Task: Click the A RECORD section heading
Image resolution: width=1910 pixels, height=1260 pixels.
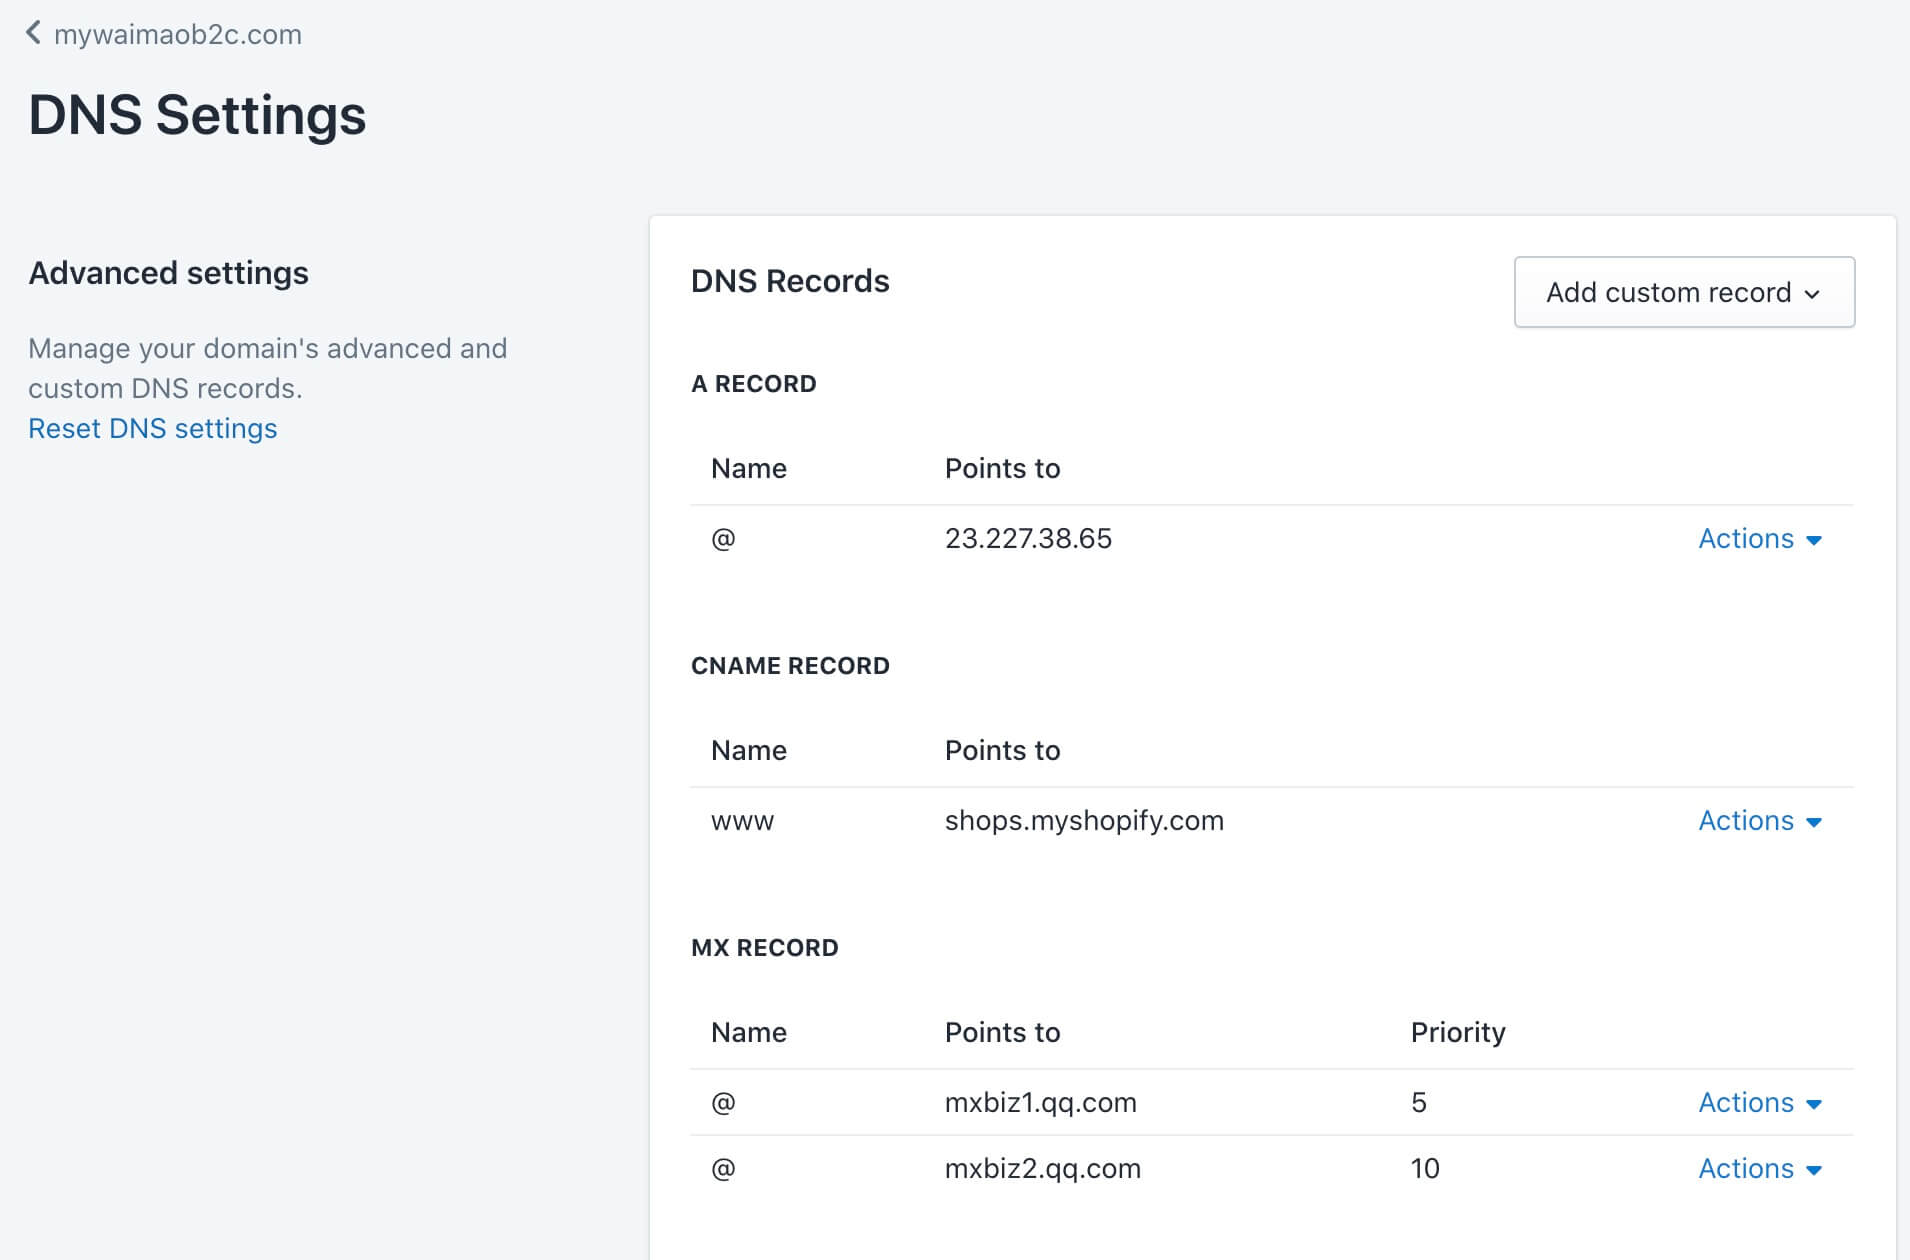Action: pos(754,384)
